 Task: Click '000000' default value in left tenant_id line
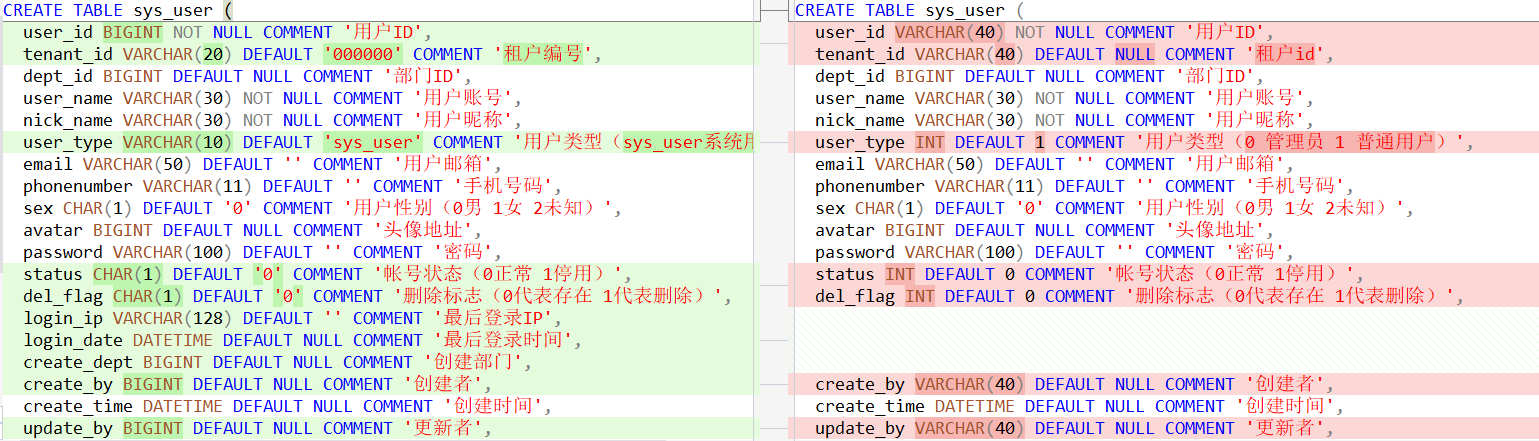tap(363, 54)
